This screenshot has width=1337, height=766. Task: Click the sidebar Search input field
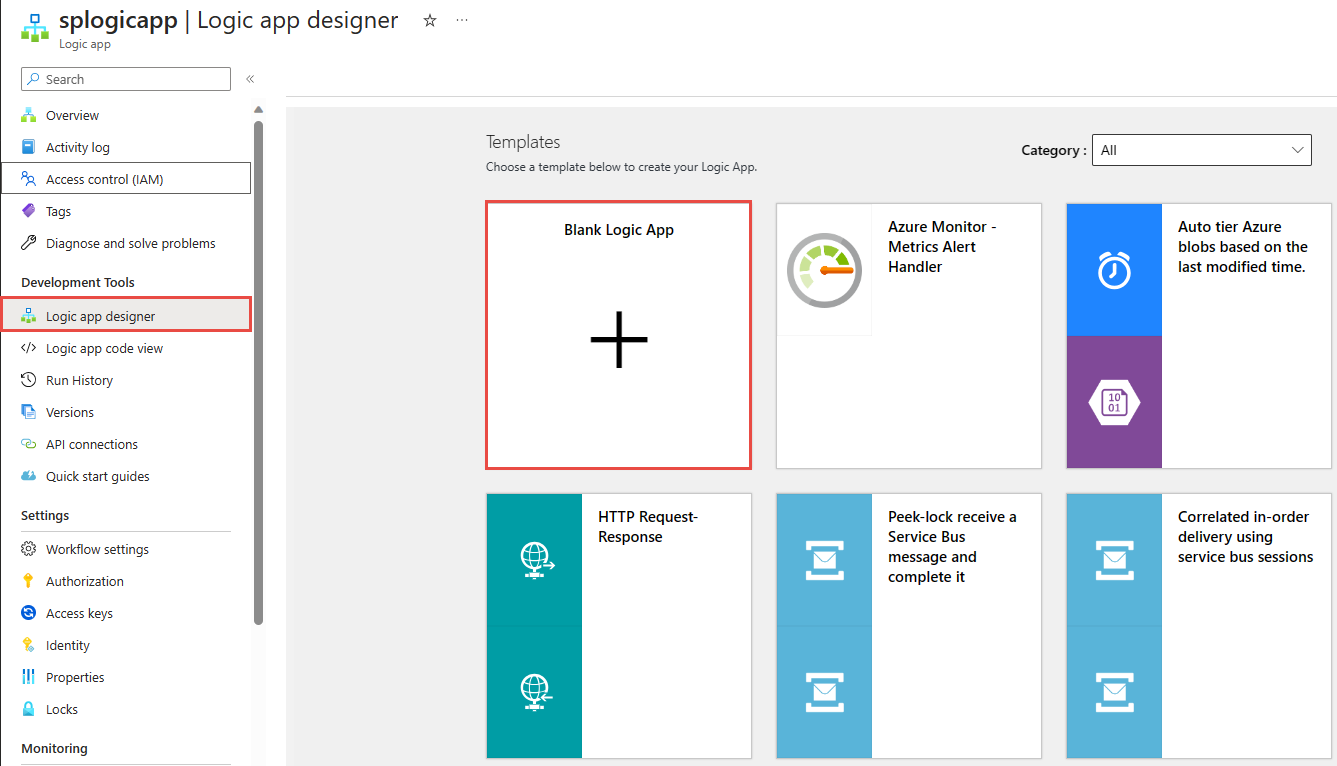pos(126,79)
